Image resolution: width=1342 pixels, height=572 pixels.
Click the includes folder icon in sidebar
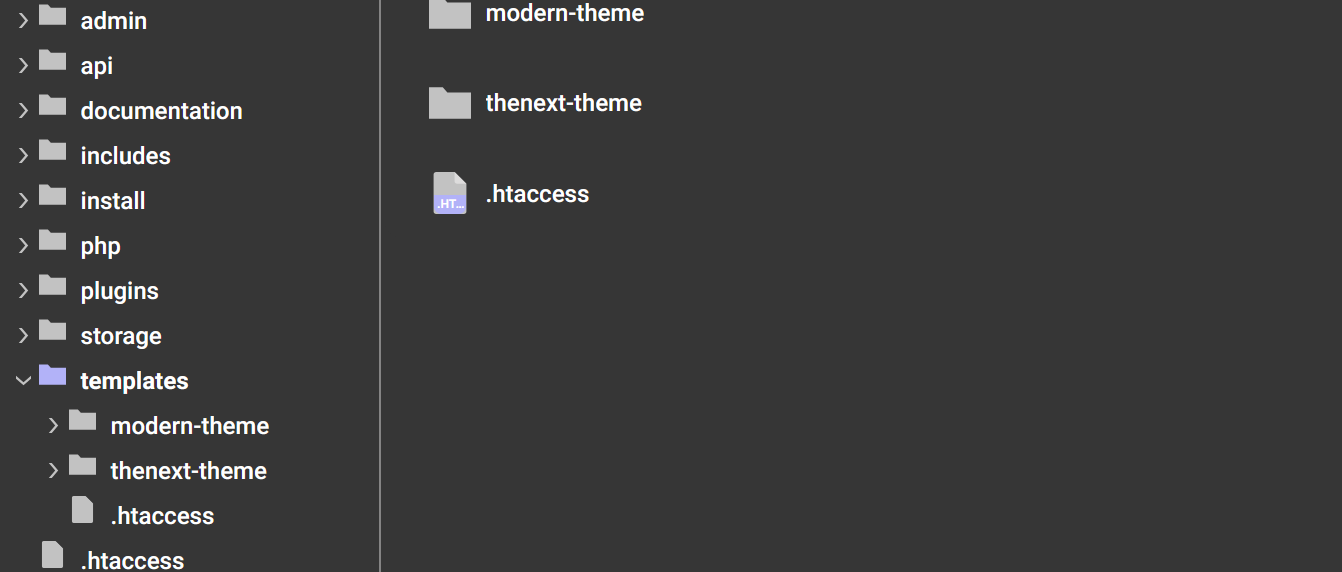point(53,153)
